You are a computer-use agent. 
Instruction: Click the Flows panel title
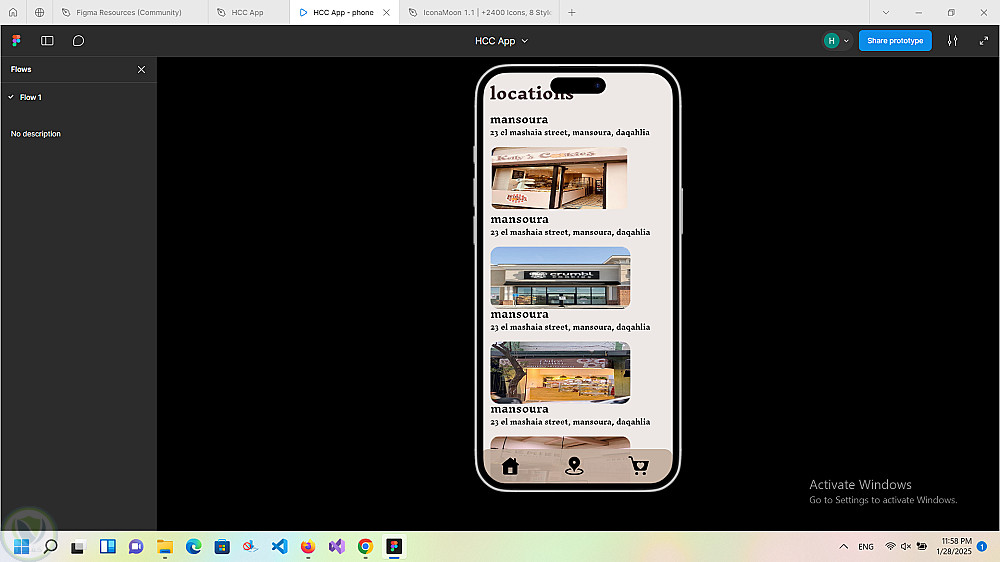[x=21, y=70]
